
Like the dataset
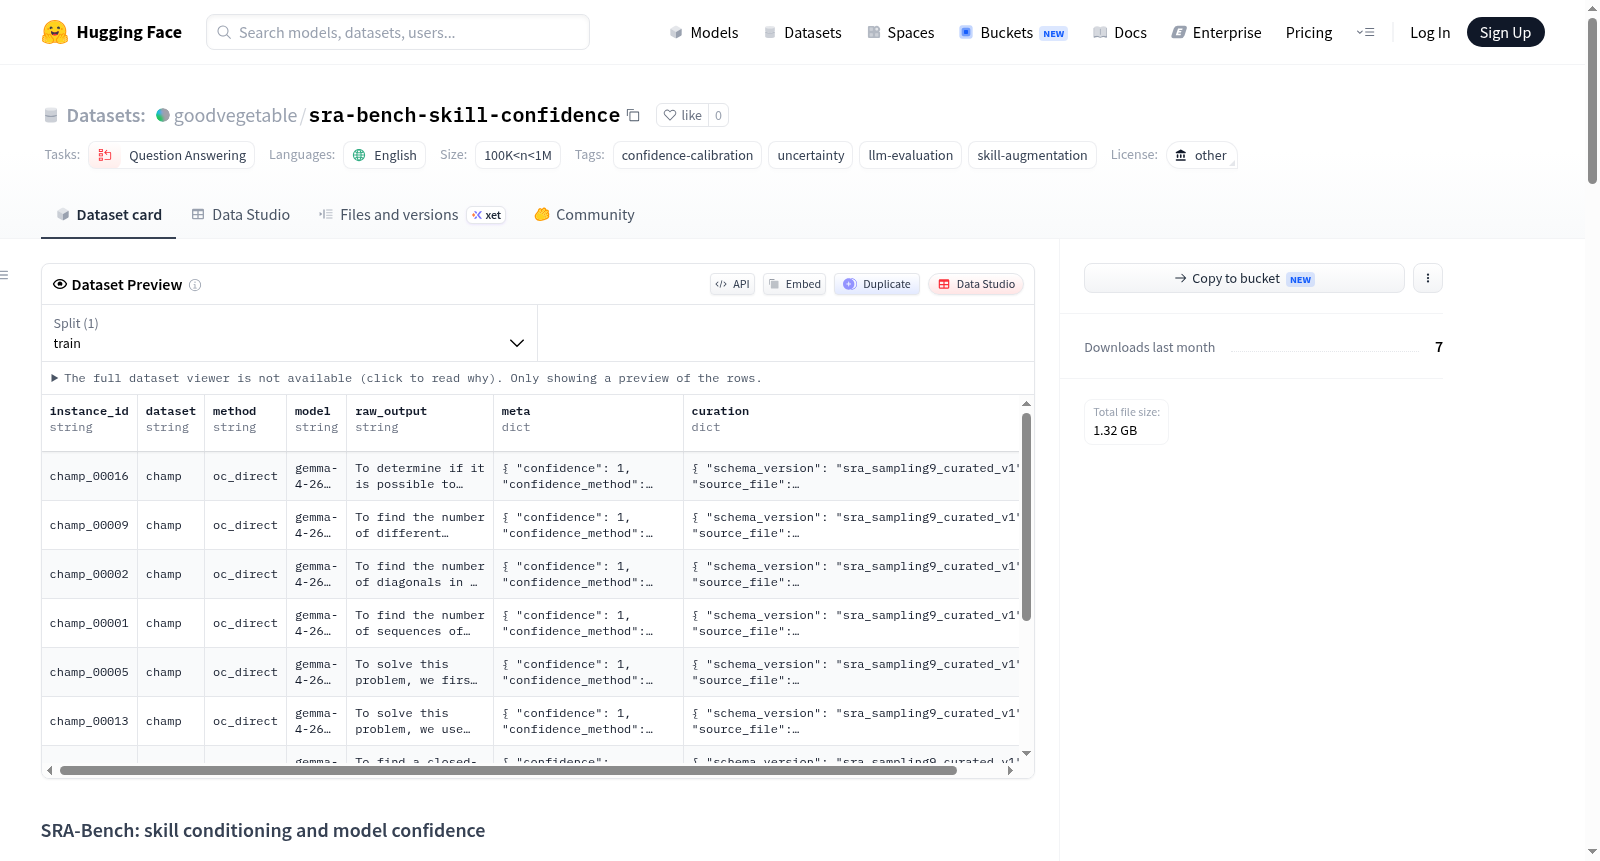click(x=682, y=115)
